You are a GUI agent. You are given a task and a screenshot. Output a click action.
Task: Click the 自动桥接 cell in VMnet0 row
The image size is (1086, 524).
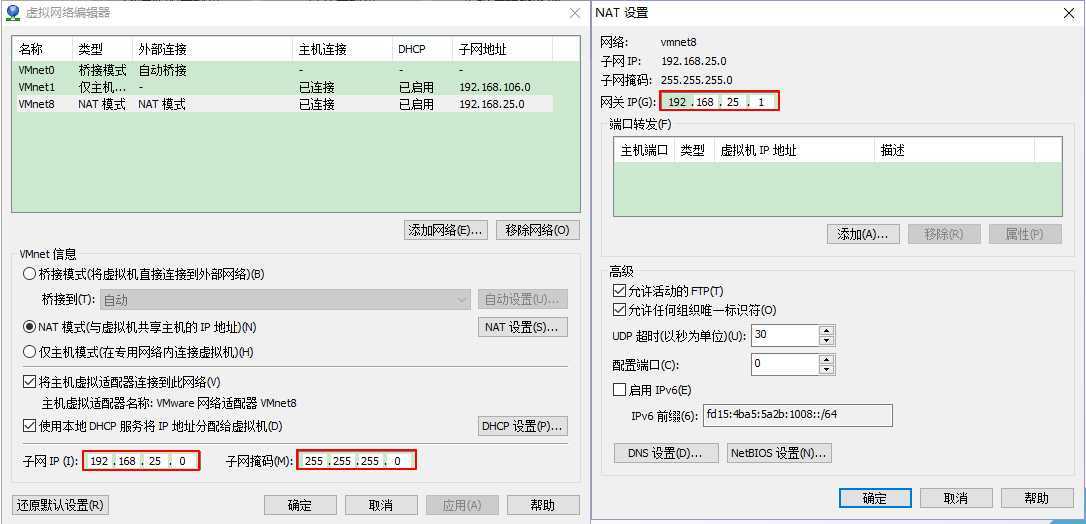click(x=162, y=70)
